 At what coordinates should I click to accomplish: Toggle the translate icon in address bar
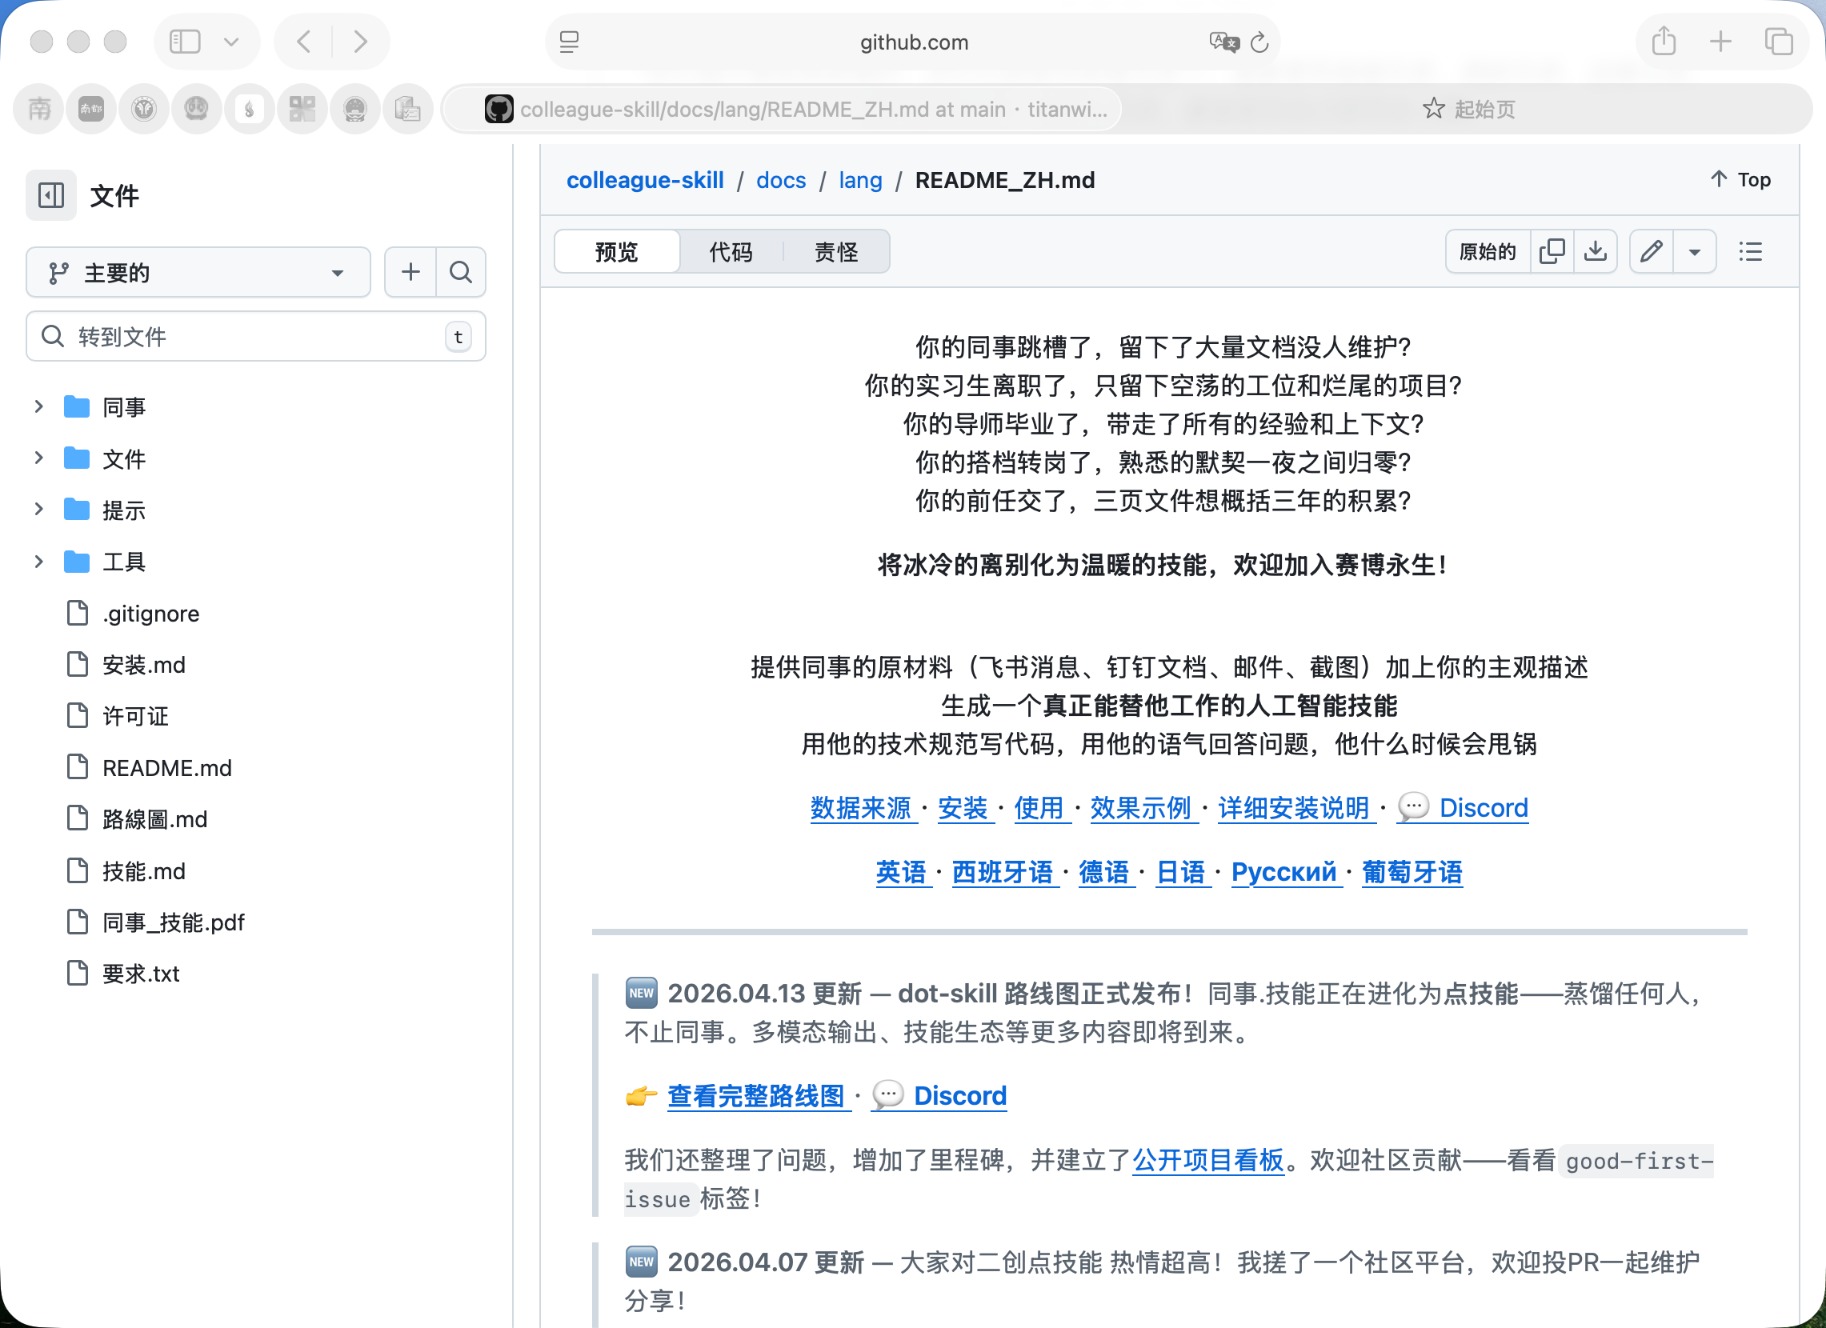pos(1222,43)
